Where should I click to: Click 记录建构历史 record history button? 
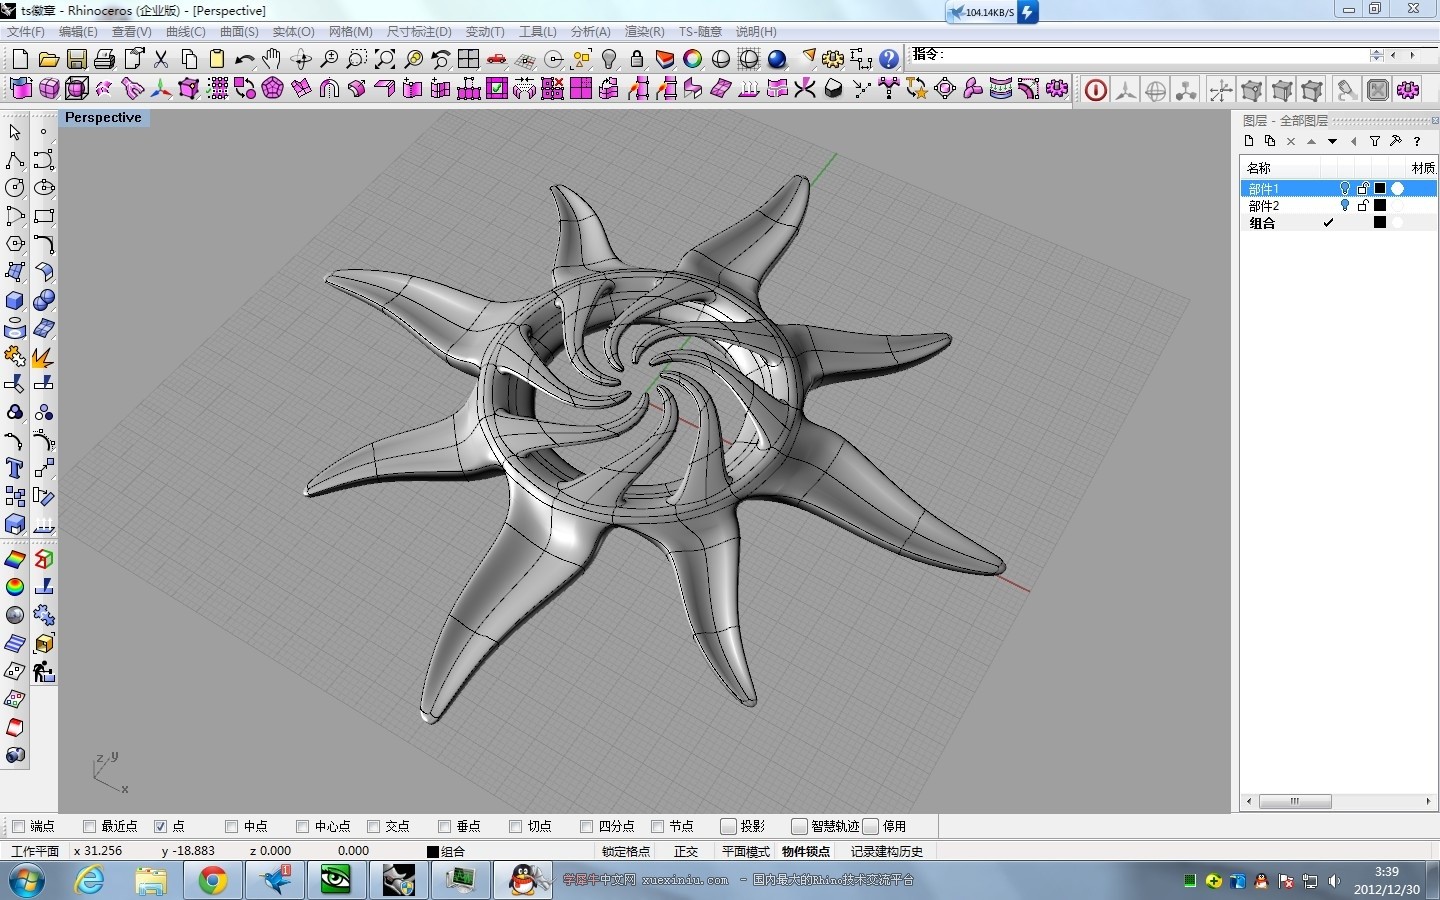click(887, 852)
